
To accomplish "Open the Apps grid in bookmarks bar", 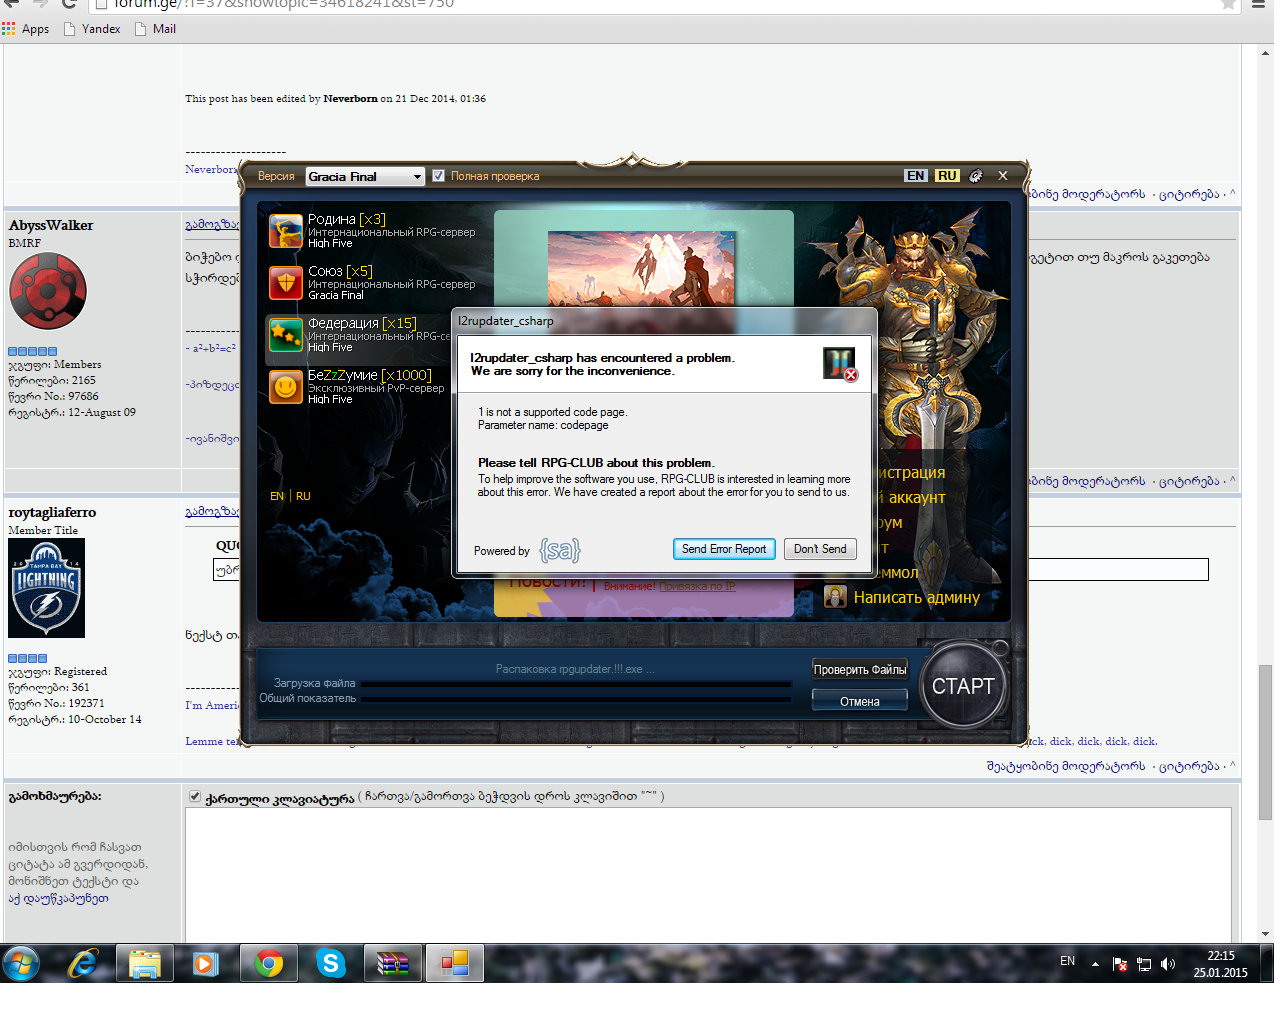I will (26, 29).
